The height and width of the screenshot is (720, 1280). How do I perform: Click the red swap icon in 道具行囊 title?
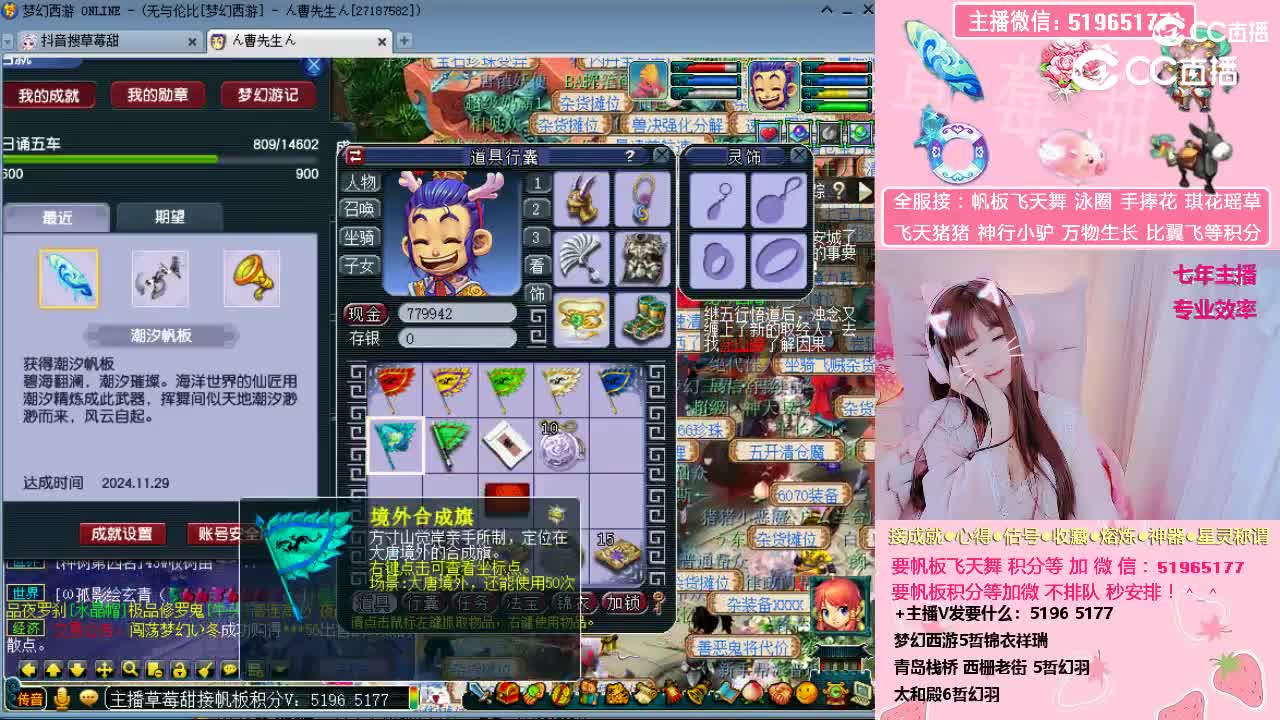tap(355, 156)
